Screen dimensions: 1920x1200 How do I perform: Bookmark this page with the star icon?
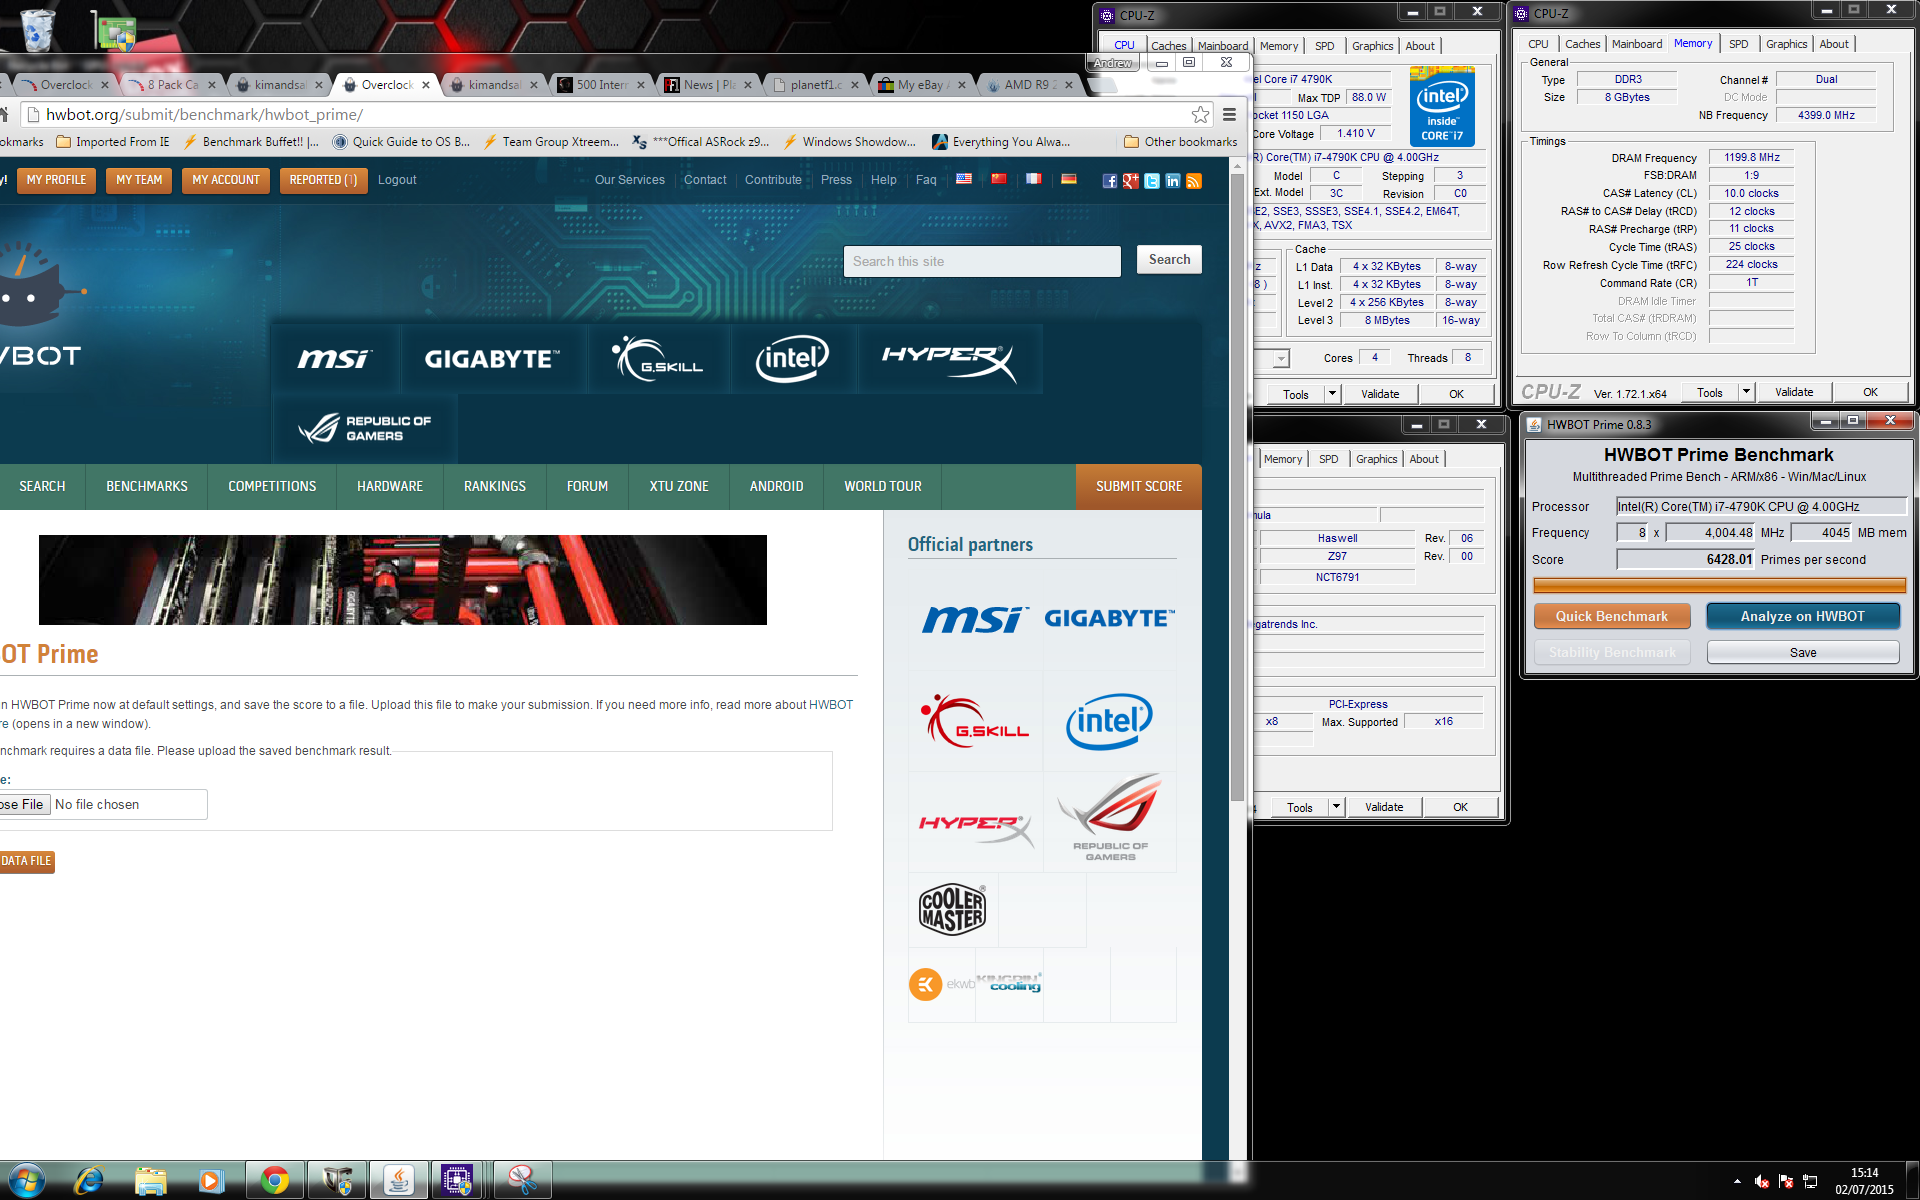[x=1200, y=115]
